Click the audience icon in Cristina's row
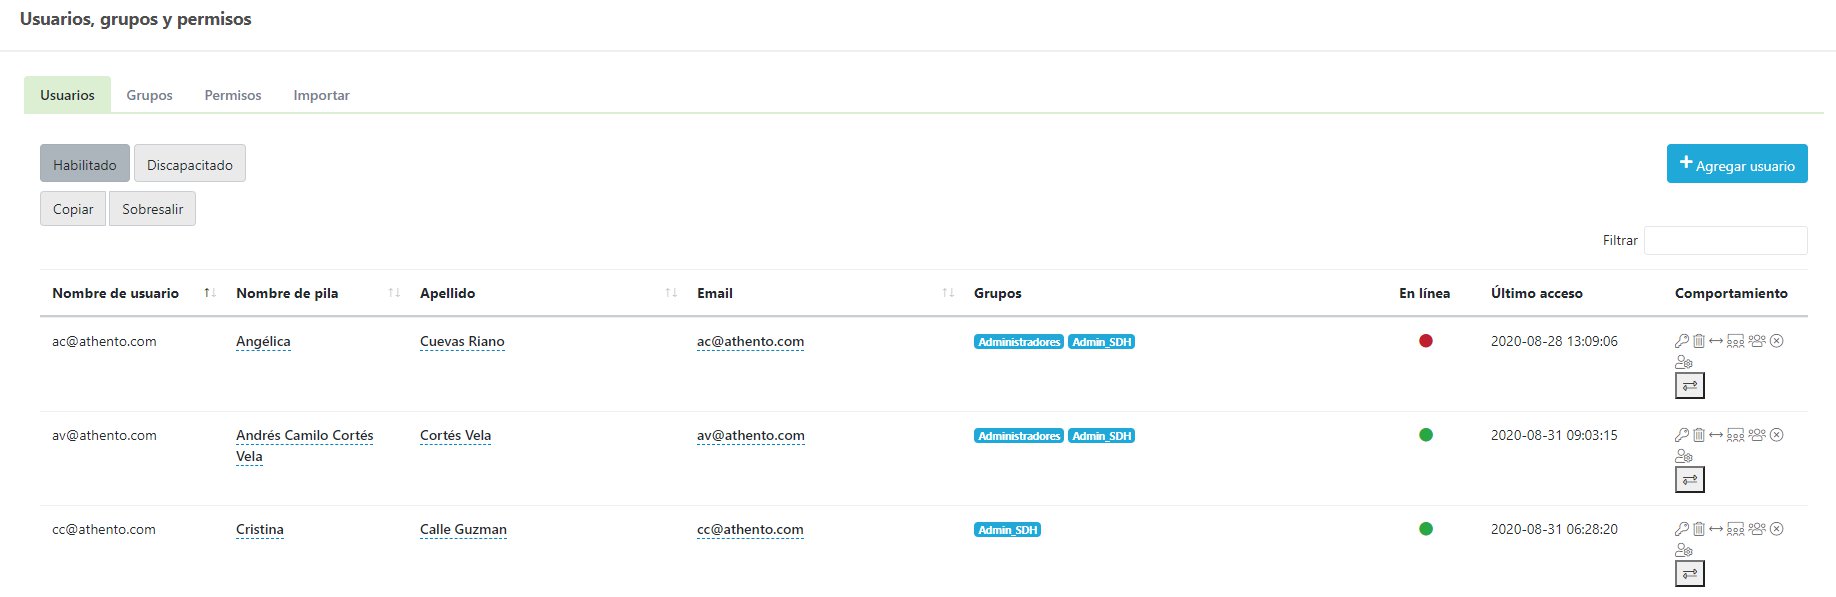Viewport: 1836px width, 597px height. [x=1736, y=529]
